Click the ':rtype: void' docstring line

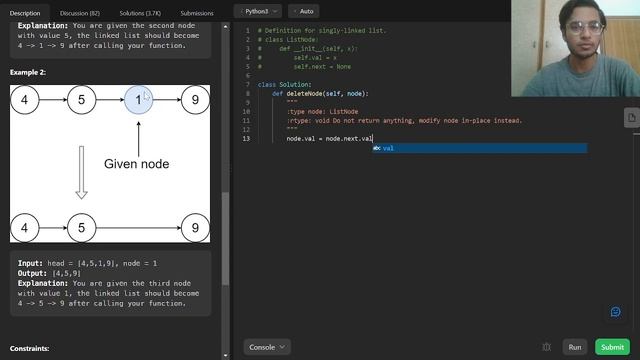point(404,120)
